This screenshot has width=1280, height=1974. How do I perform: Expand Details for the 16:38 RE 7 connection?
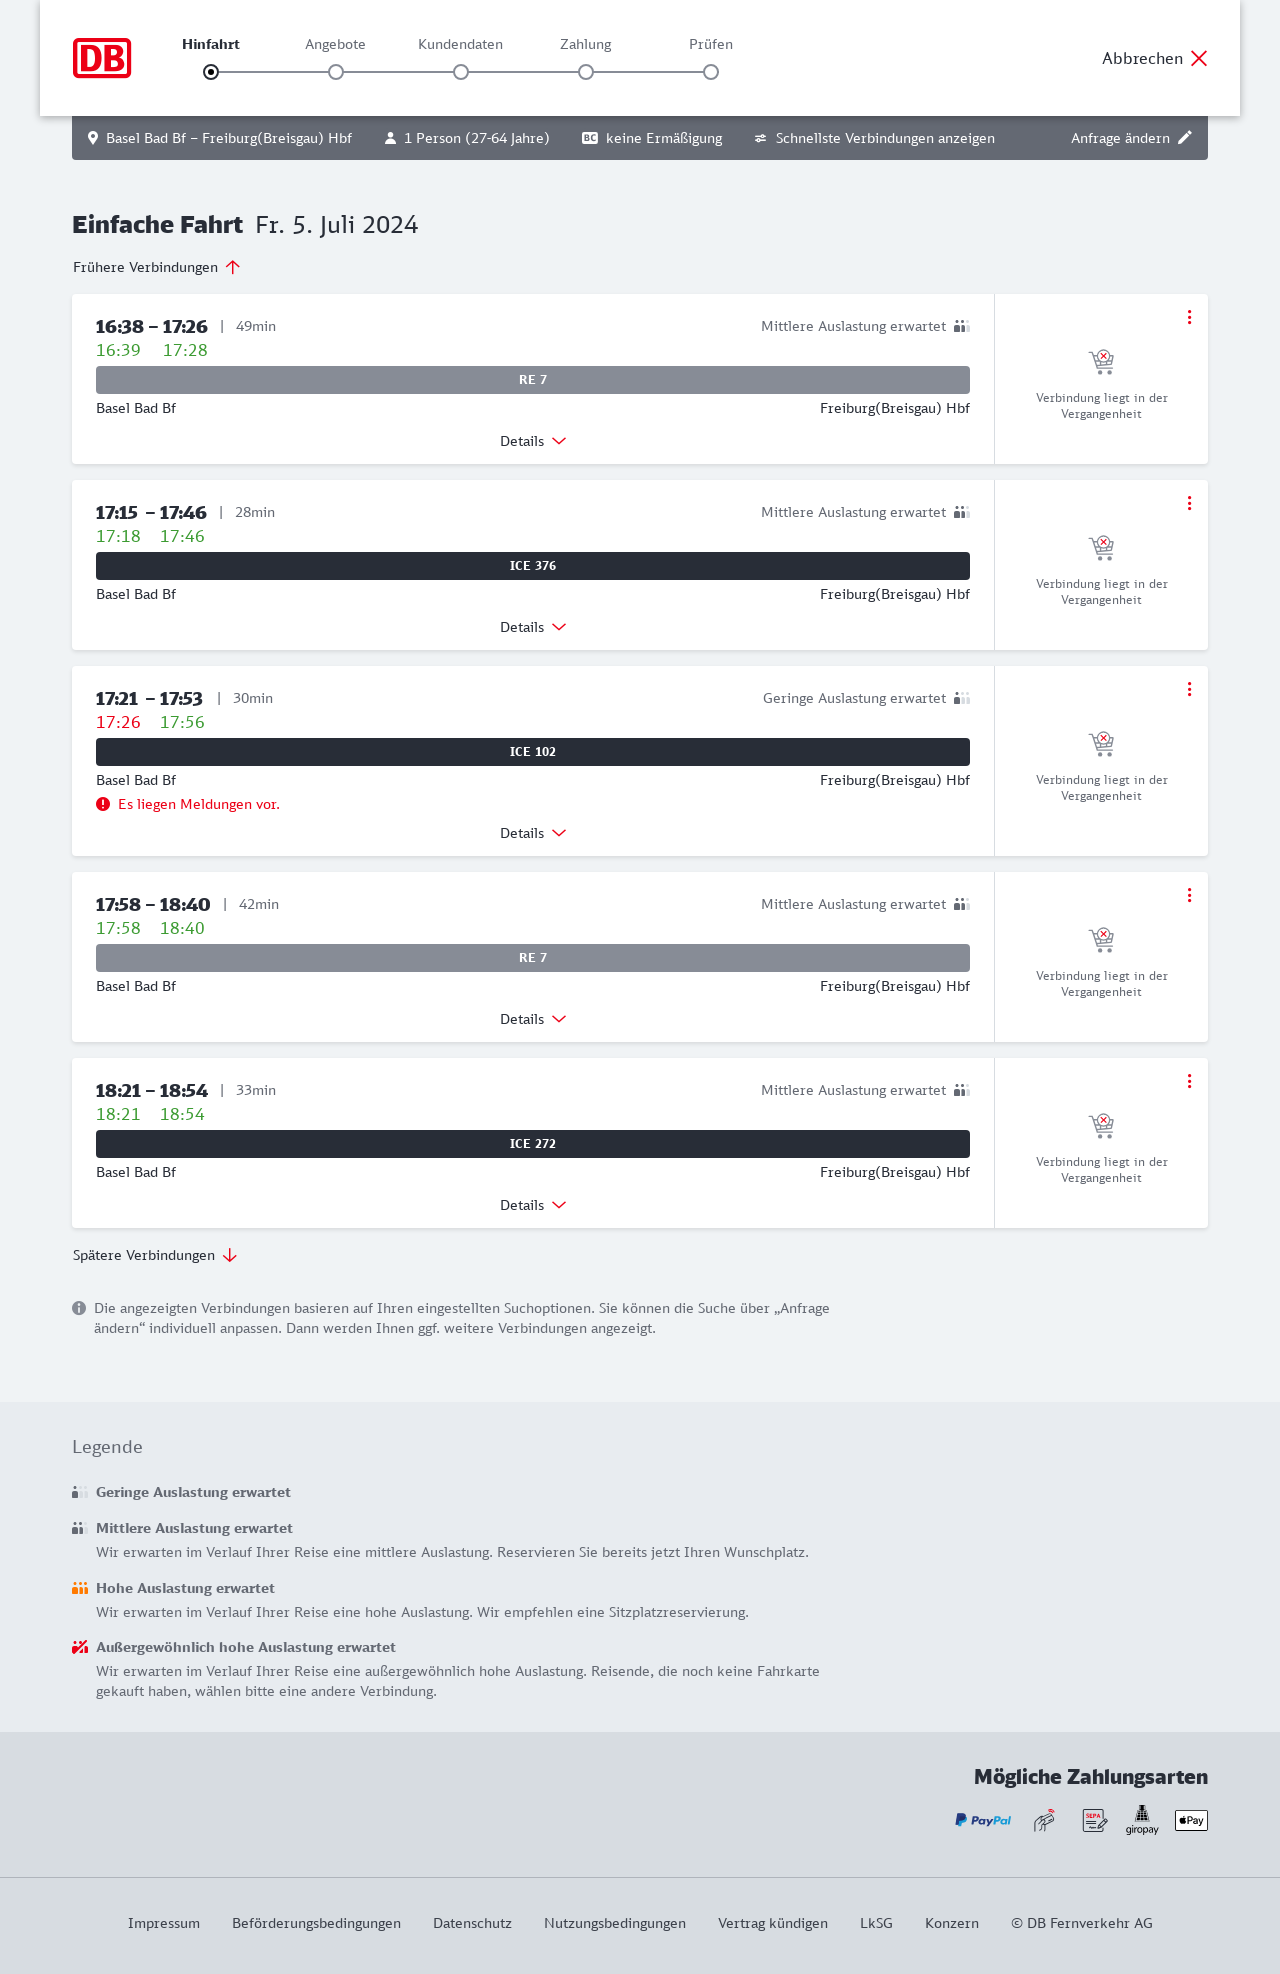533,441
